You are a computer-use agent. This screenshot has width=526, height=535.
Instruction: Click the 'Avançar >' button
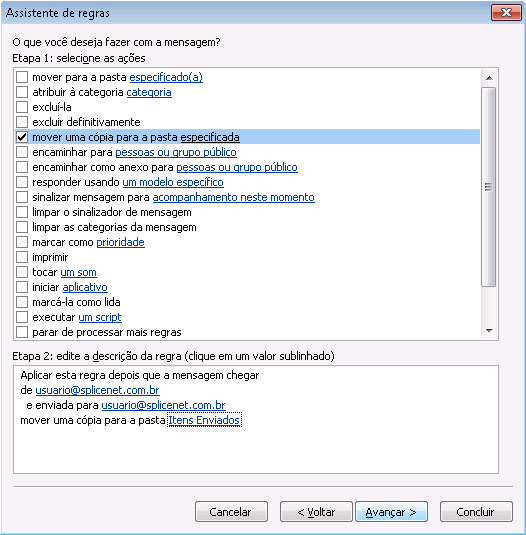[x=391, y=512]
